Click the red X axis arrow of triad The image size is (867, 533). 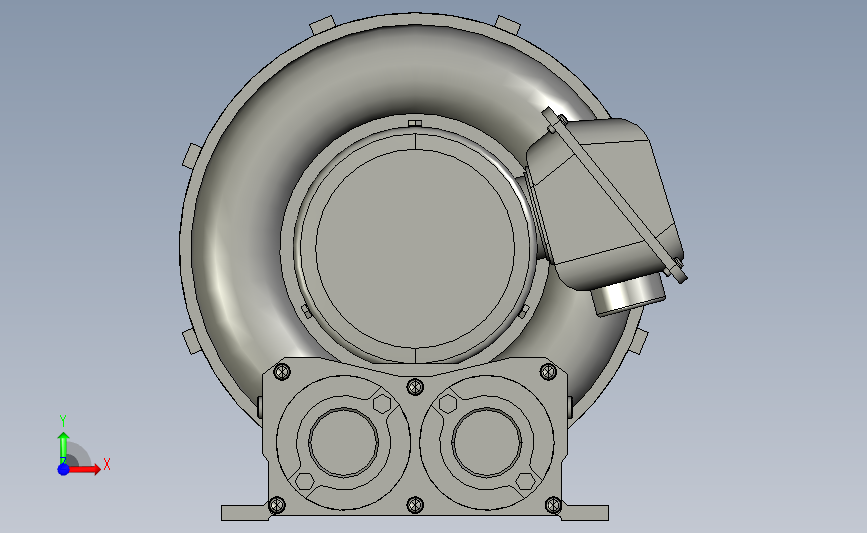[x=84, y=469]
